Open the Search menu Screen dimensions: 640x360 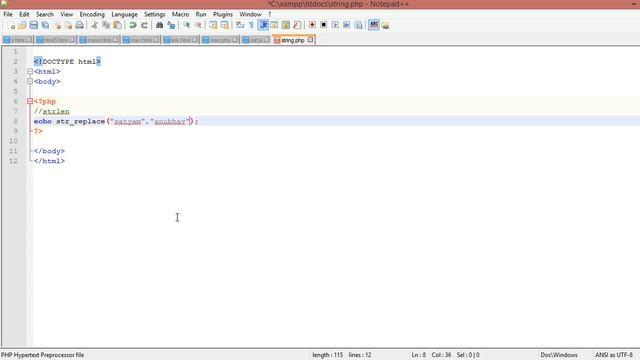(44, 14)
